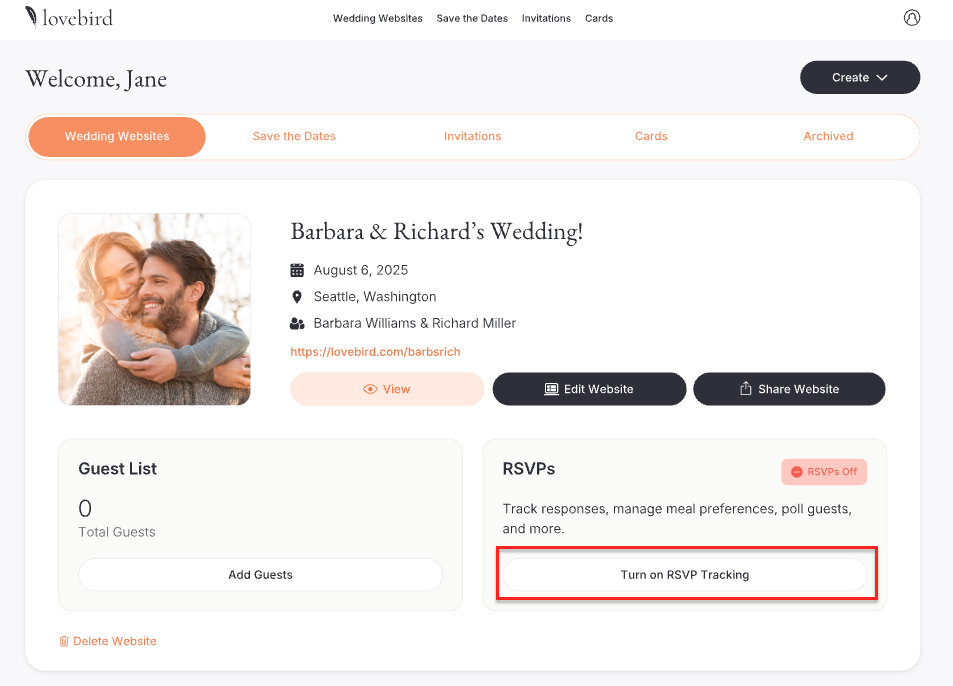Turn on RSVP Tracking

coord(684,575)
